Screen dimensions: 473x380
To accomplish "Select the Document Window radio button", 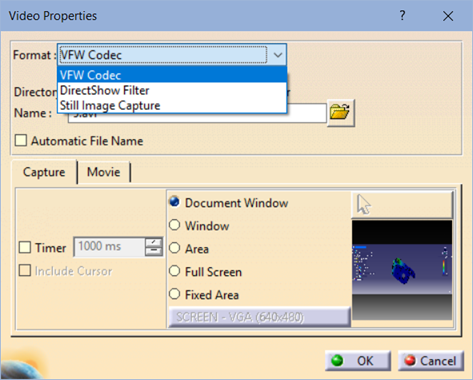I will 175,202.
